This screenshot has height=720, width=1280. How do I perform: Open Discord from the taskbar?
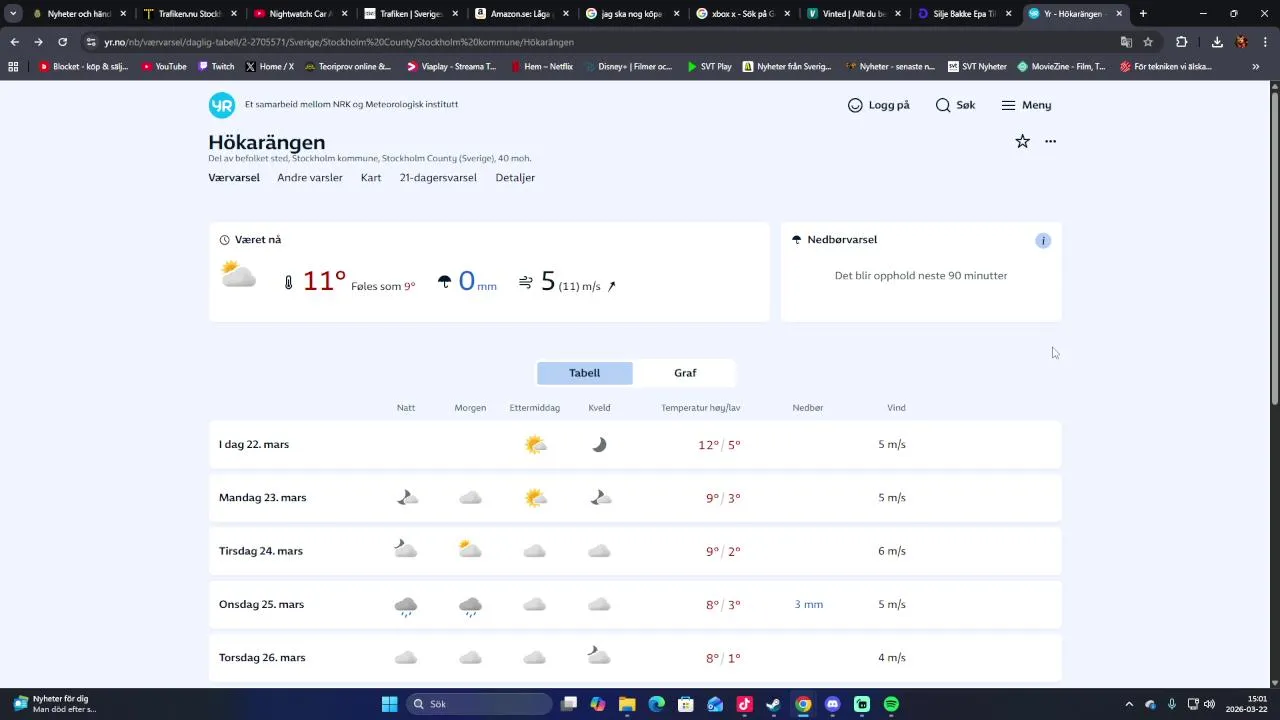click(832, 704)
